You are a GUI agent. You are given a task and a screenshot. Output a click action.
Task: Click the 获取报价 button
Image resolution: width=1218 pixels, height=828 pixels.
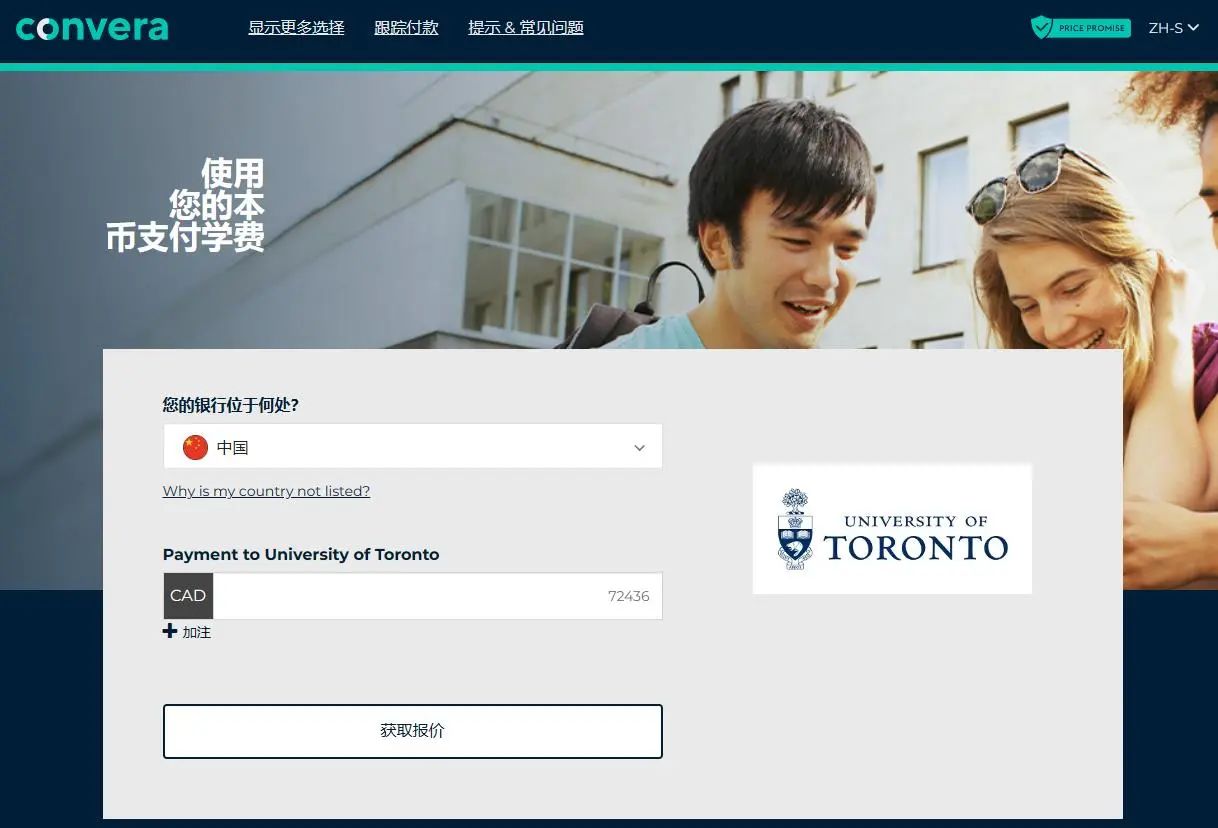click(x=413, y=731)
